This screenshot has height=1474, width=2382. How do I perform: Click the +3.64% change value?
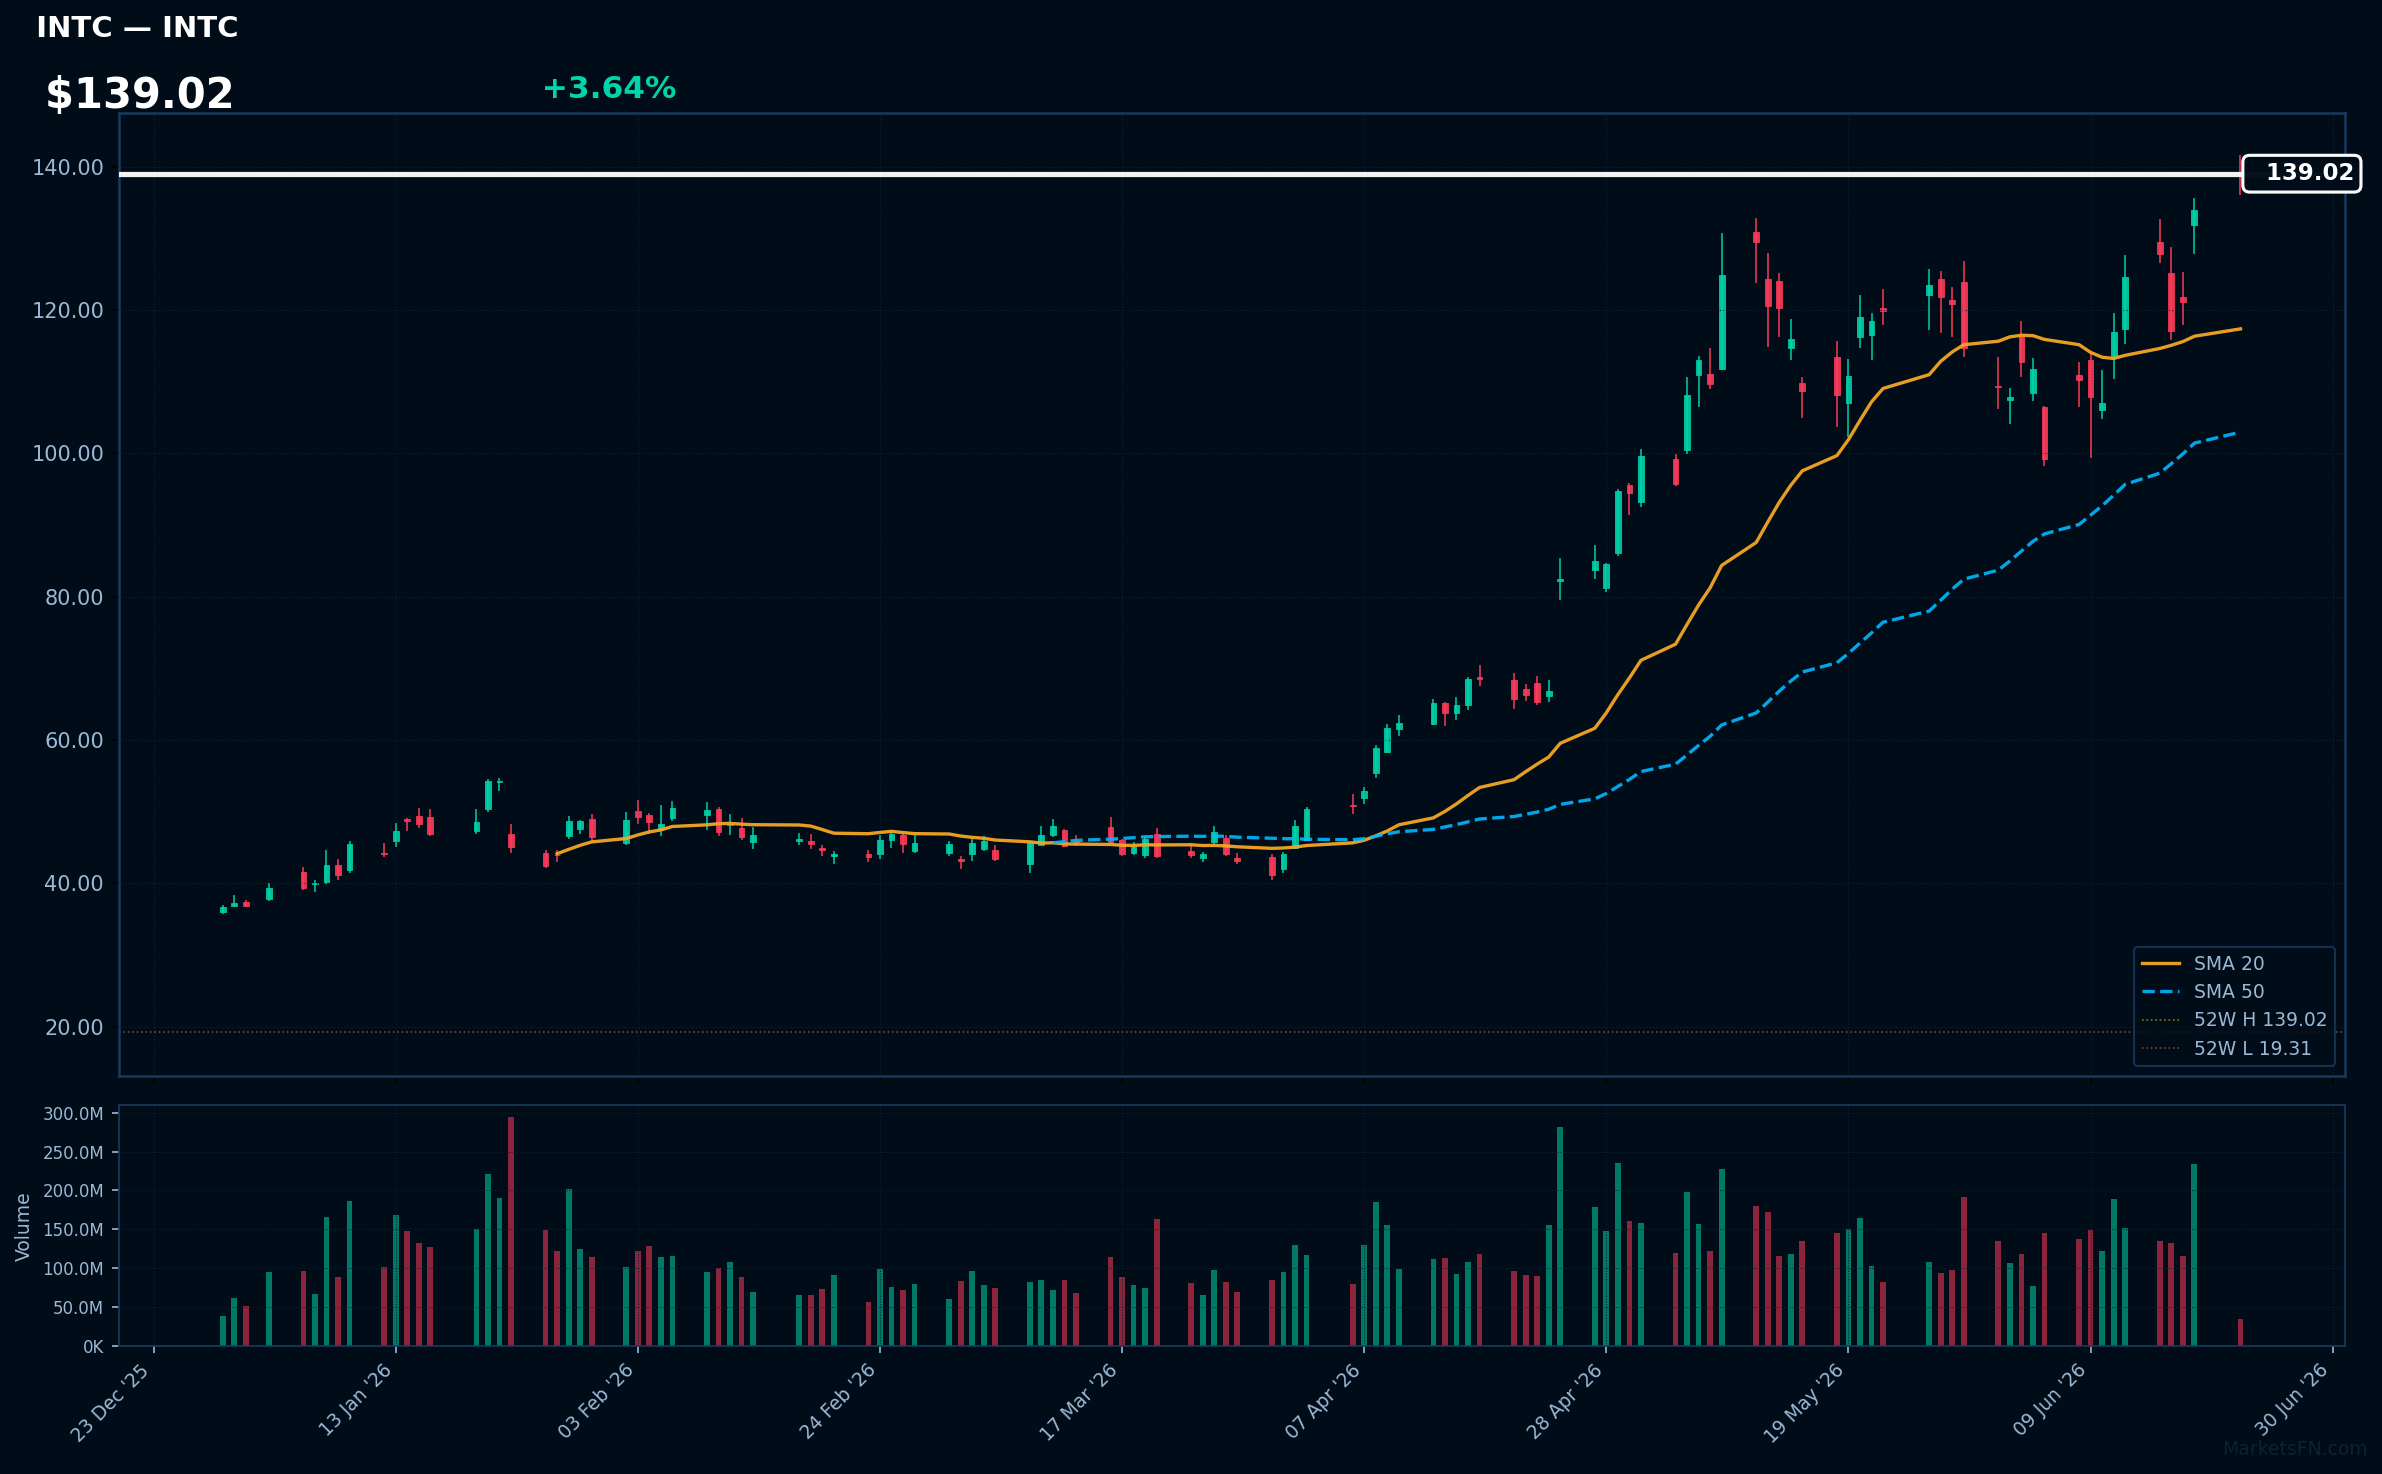(609, 89)
